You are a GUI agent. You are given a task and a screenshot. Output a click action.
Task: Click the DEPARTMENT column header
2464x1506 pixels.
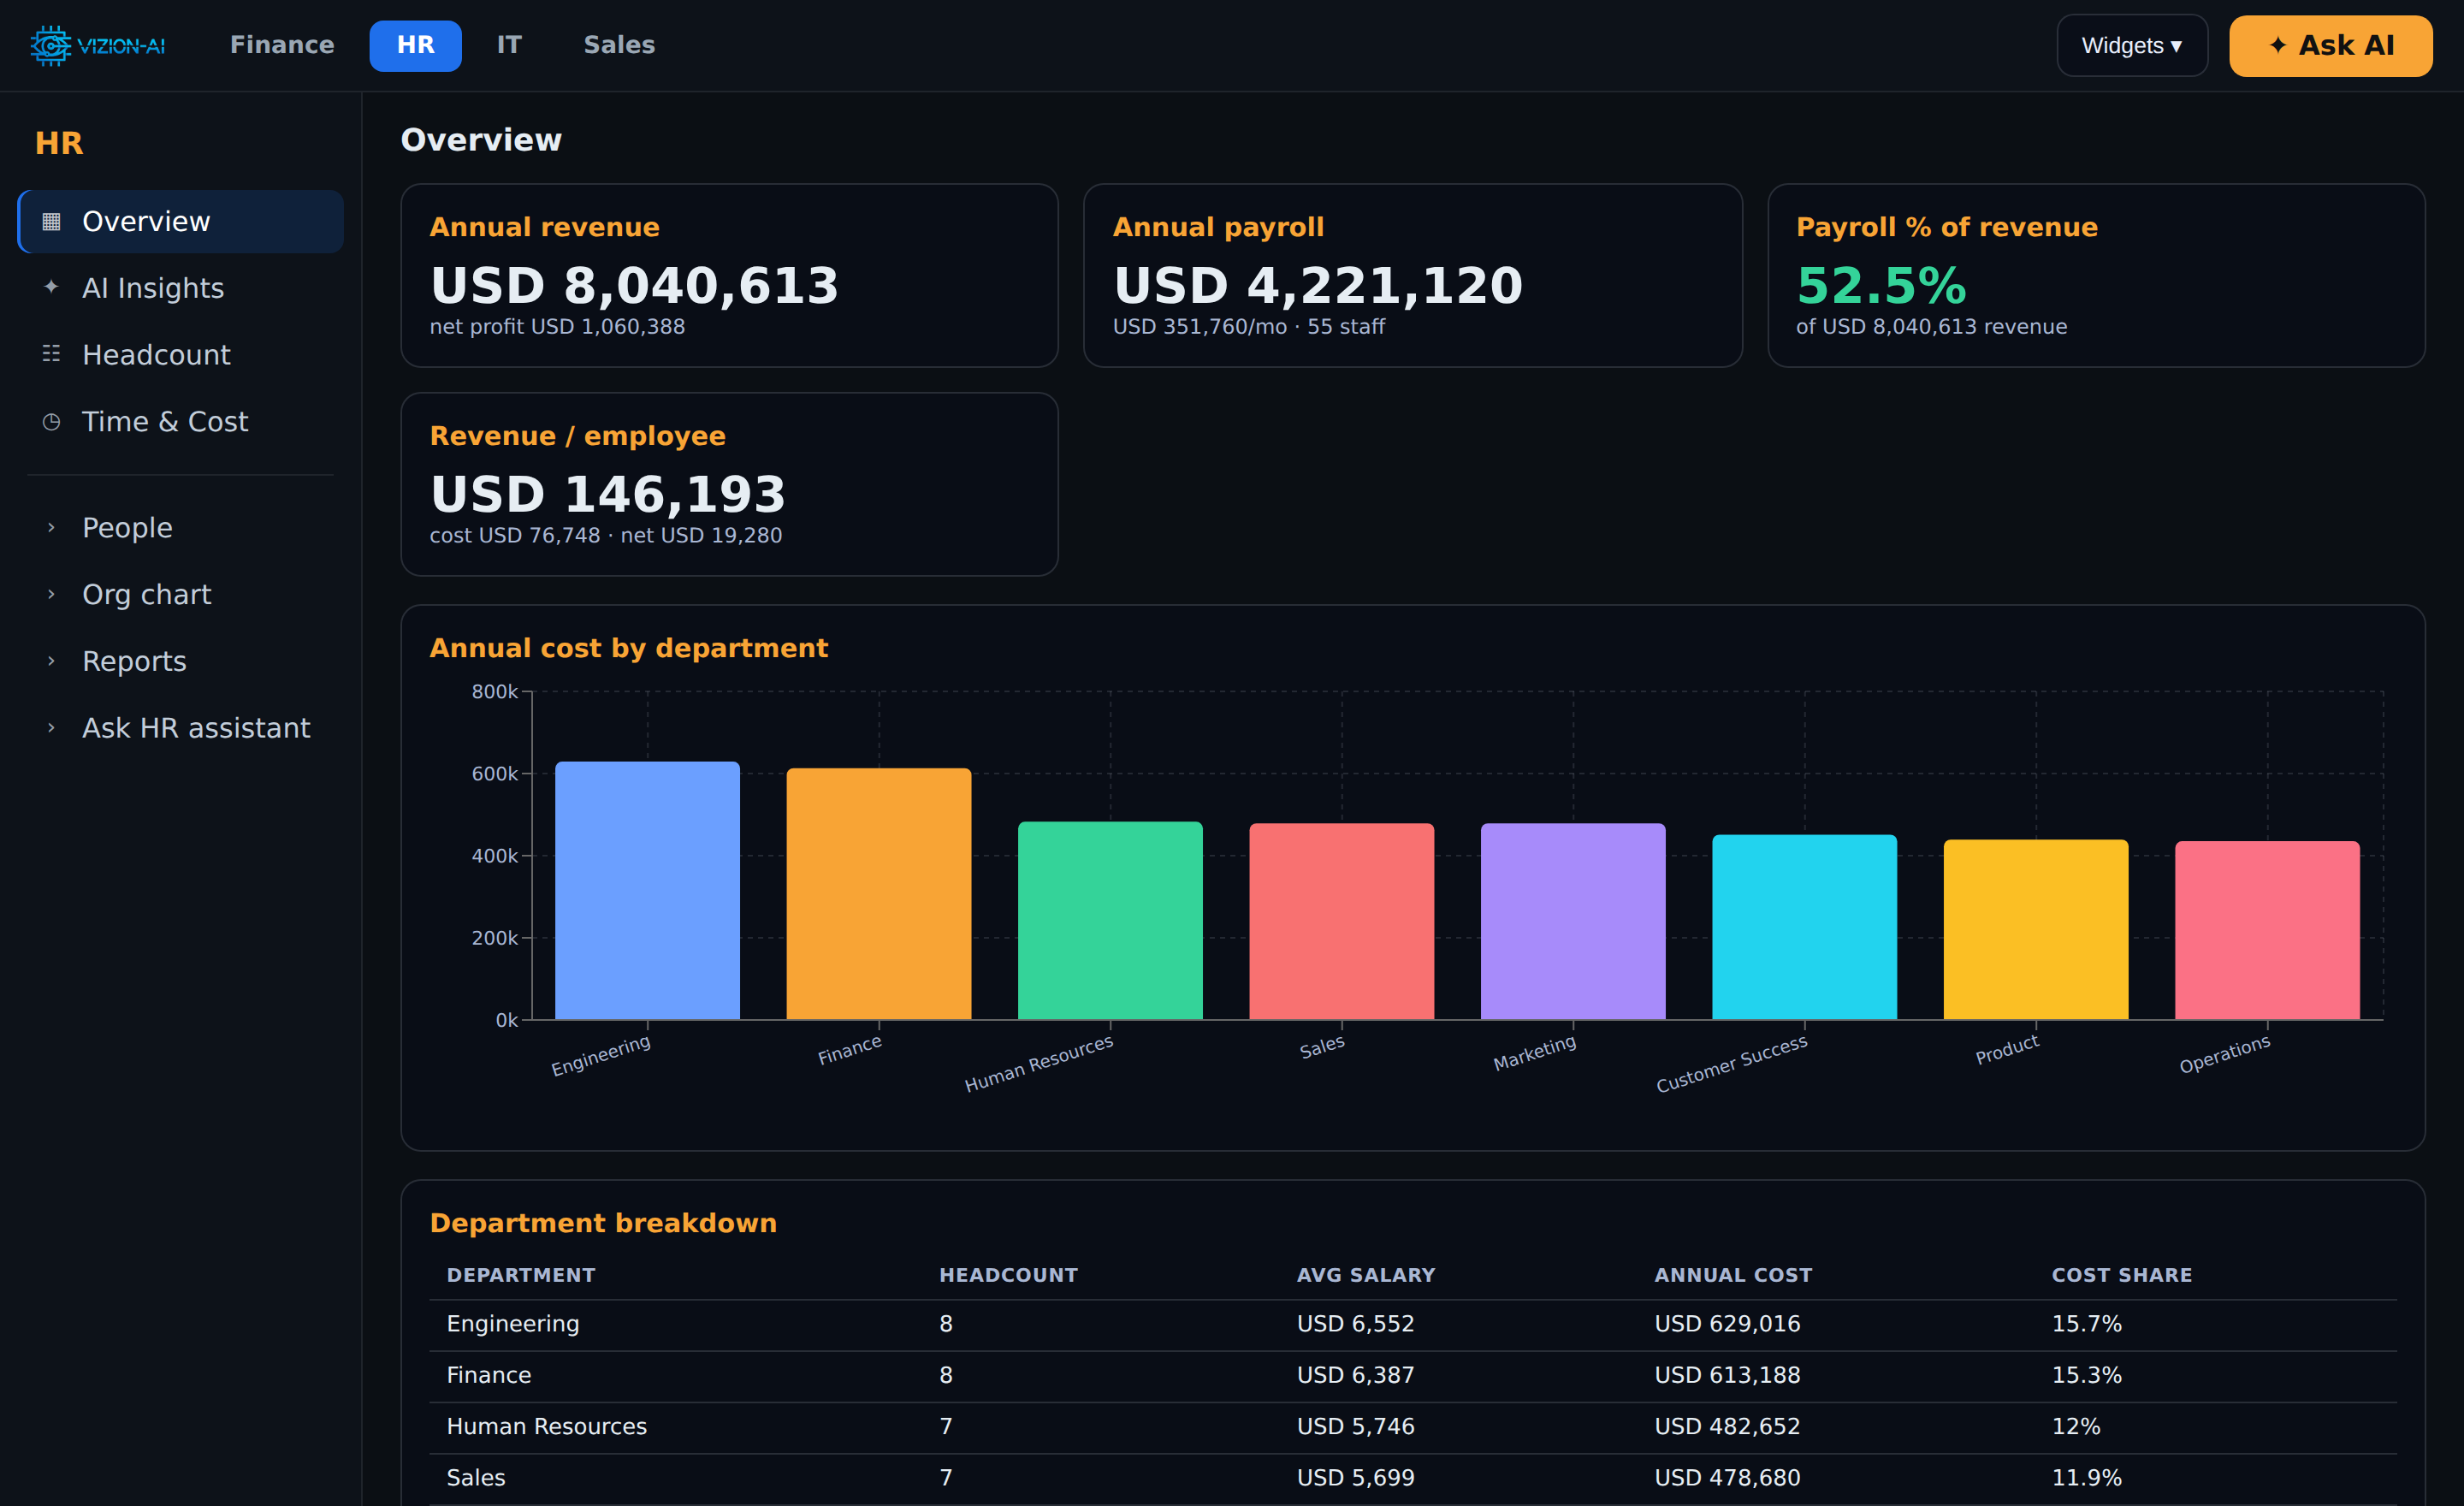[x=520, y=1275]
